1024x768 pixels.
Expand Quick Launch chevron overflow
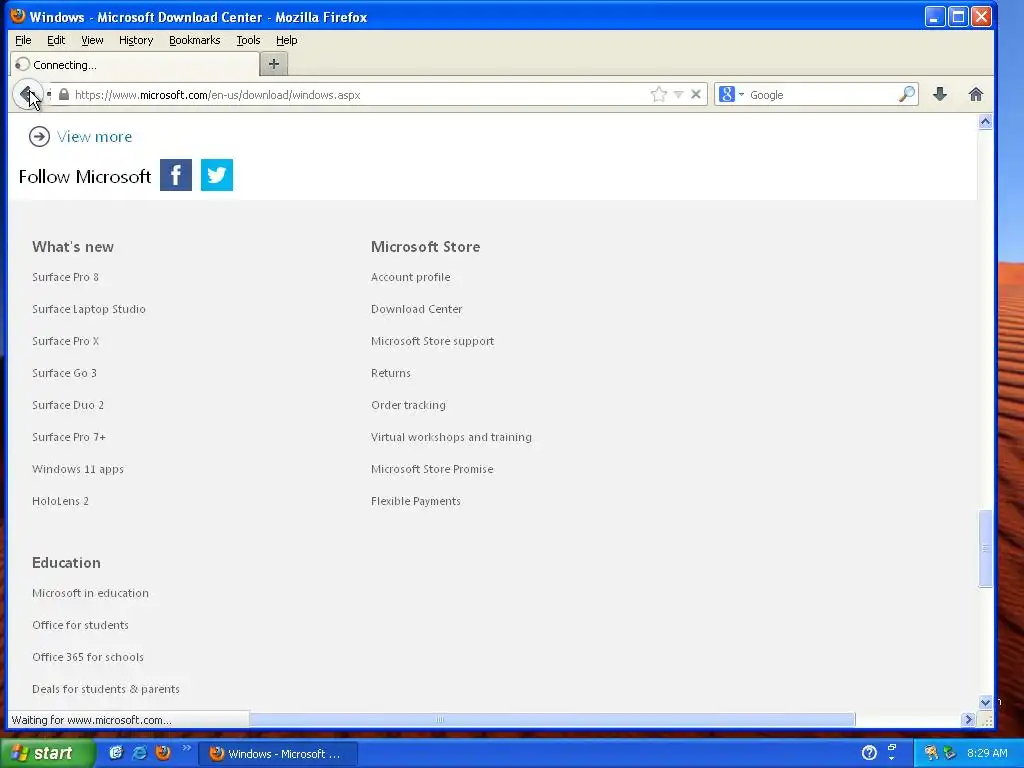[187, 748]
